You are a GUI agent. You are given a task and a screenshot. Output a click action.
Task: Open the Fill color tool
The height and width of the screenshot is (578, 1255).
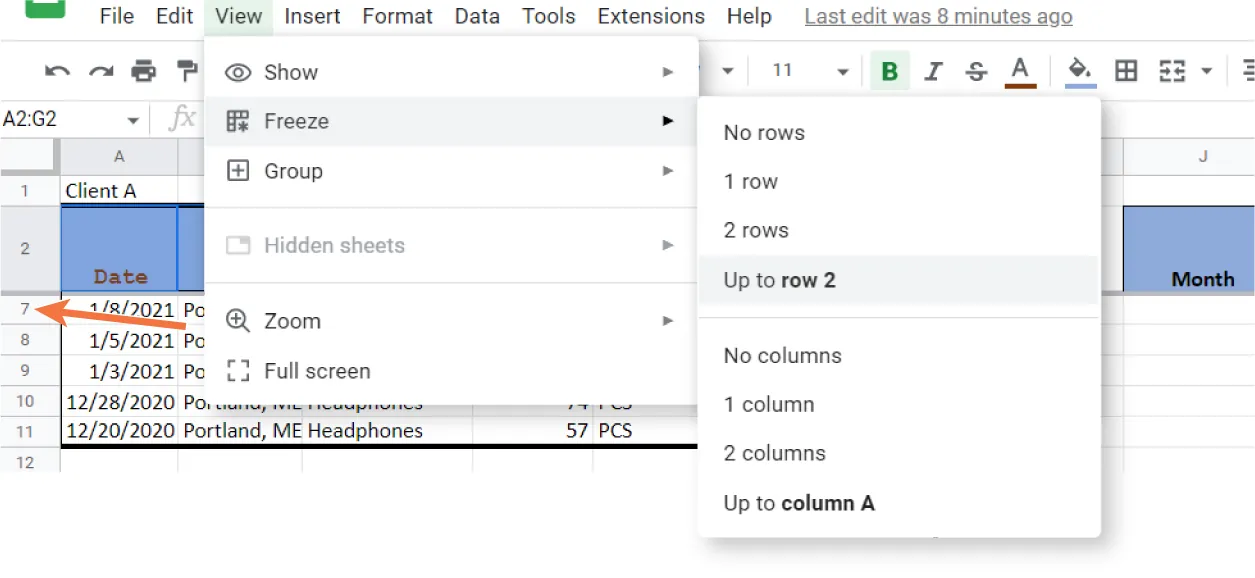point(1079,71)
